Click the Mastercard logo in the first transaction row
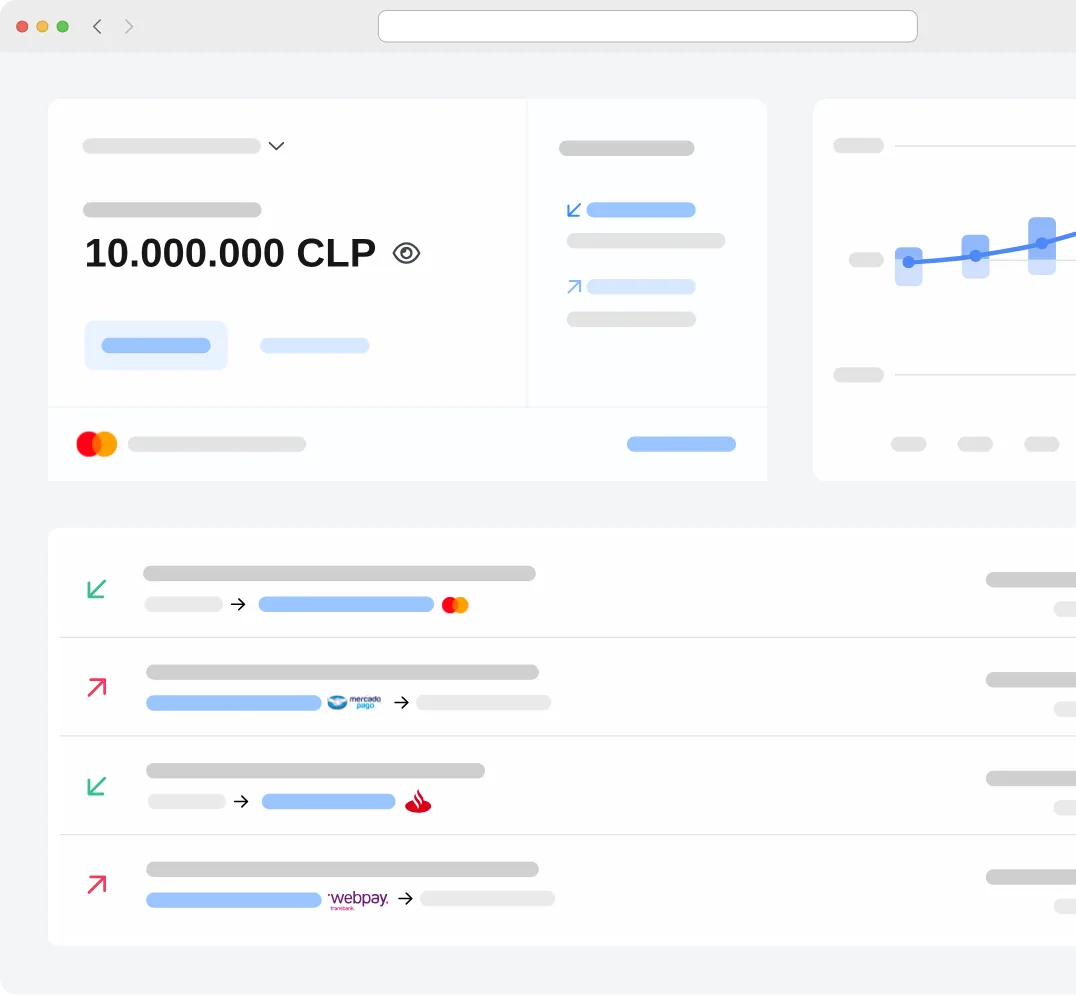Image resolution: width=1076 pixels, height=996 pixels. (x=455, y=605)
